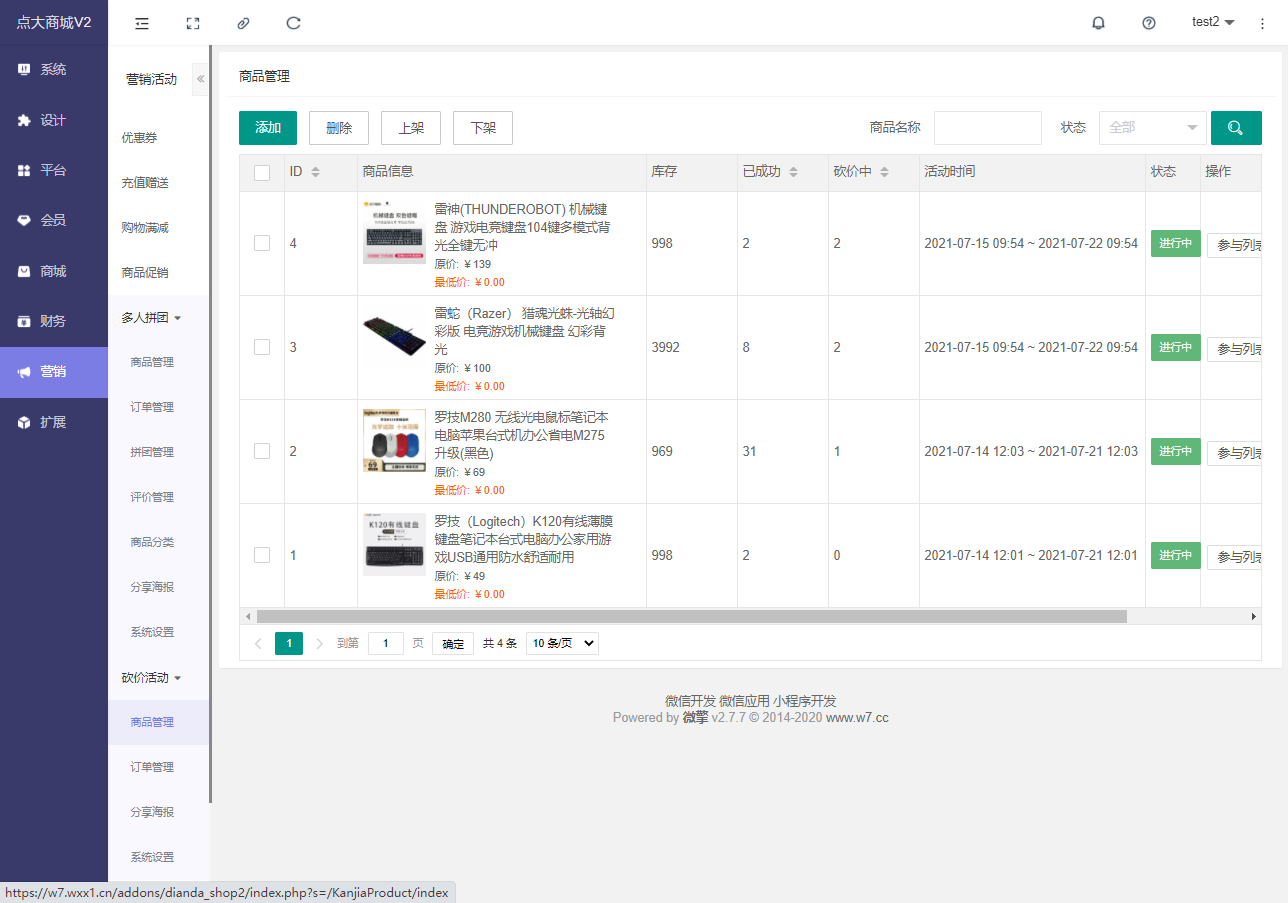
Task: Open 商品促销 in submenu
Action: click(145, 273)
